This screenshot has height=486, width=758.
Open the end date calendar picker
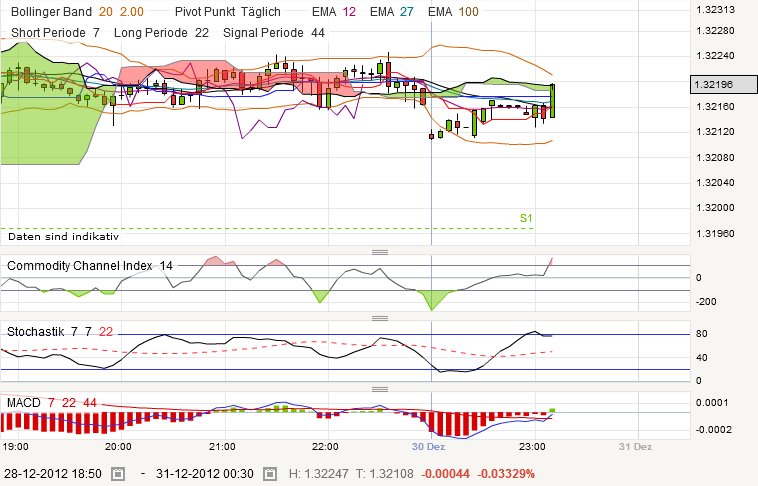point(268,473)
